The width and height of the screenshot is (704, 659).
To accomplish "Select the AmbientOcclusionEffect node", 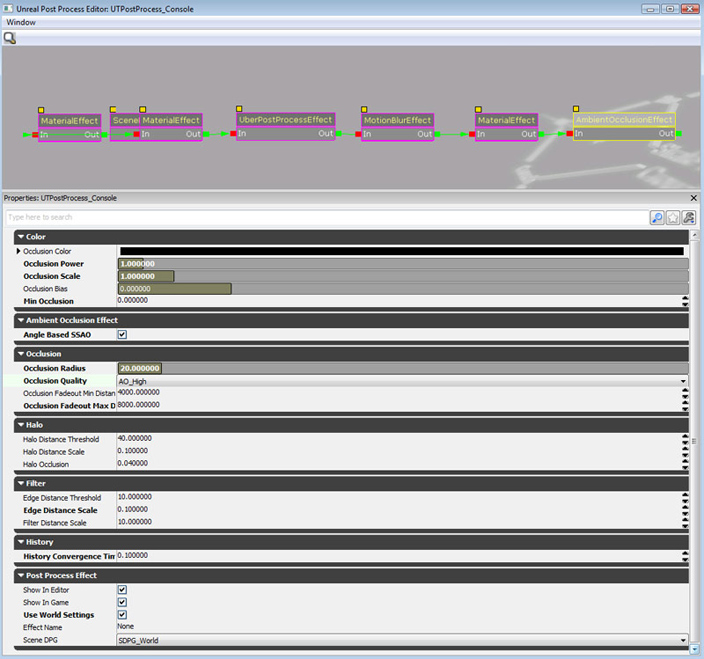I will tap(624, 127).
